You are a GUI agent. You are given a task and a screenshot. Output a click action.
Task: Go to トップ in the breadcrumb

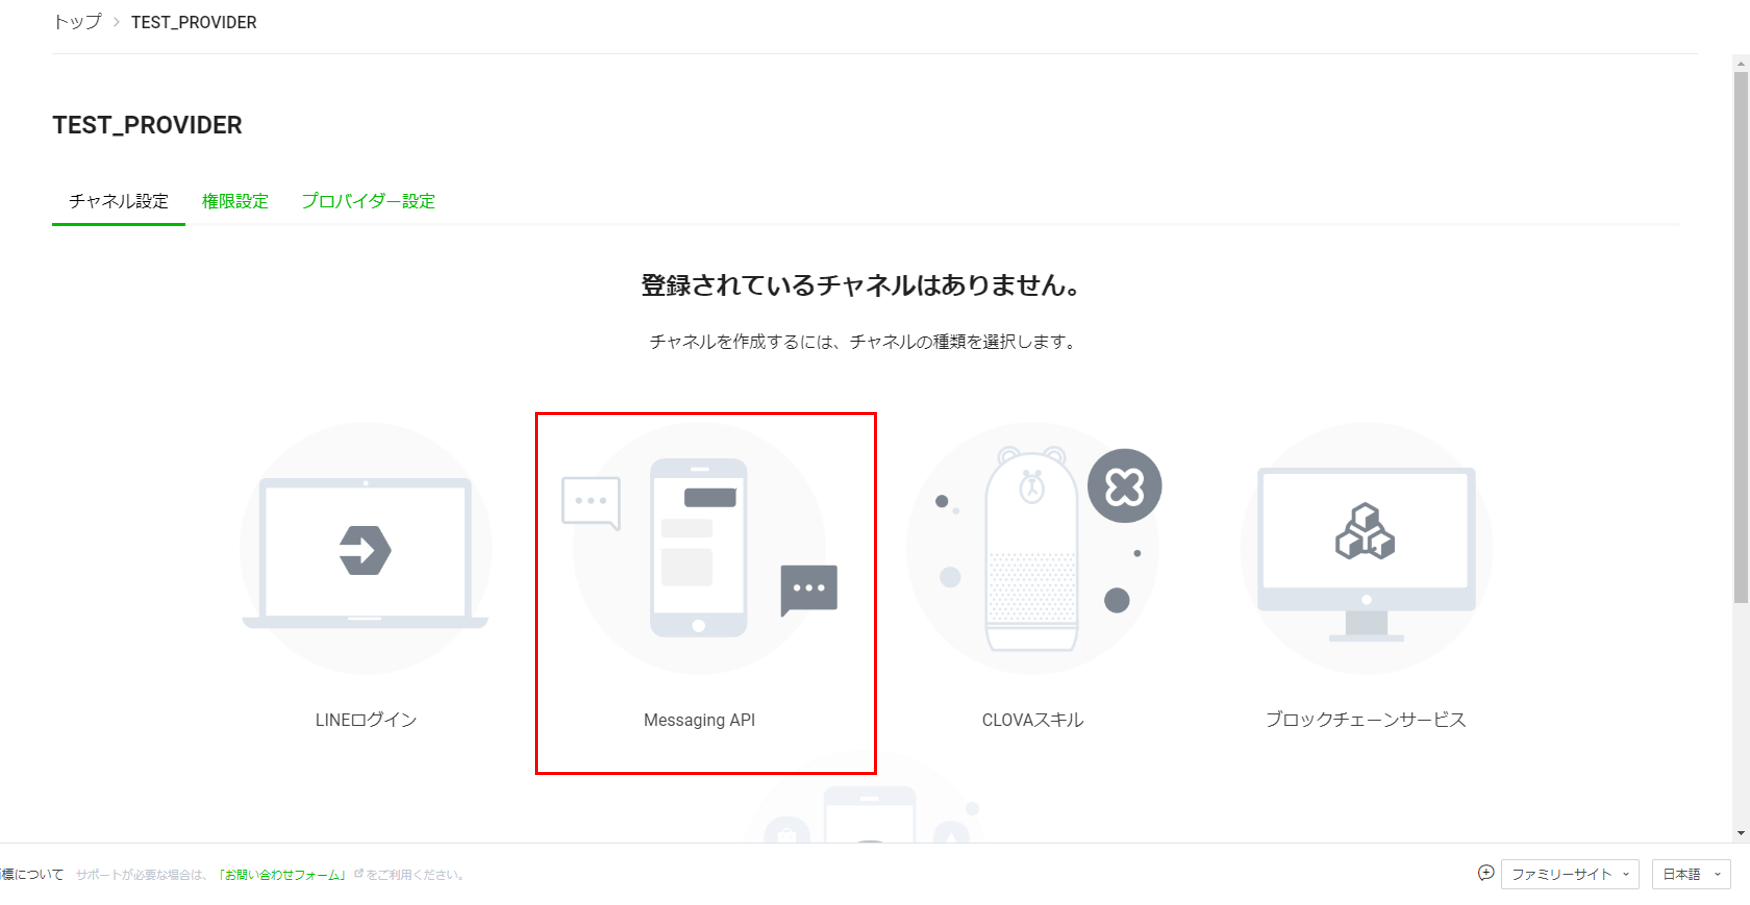(77, 22)
